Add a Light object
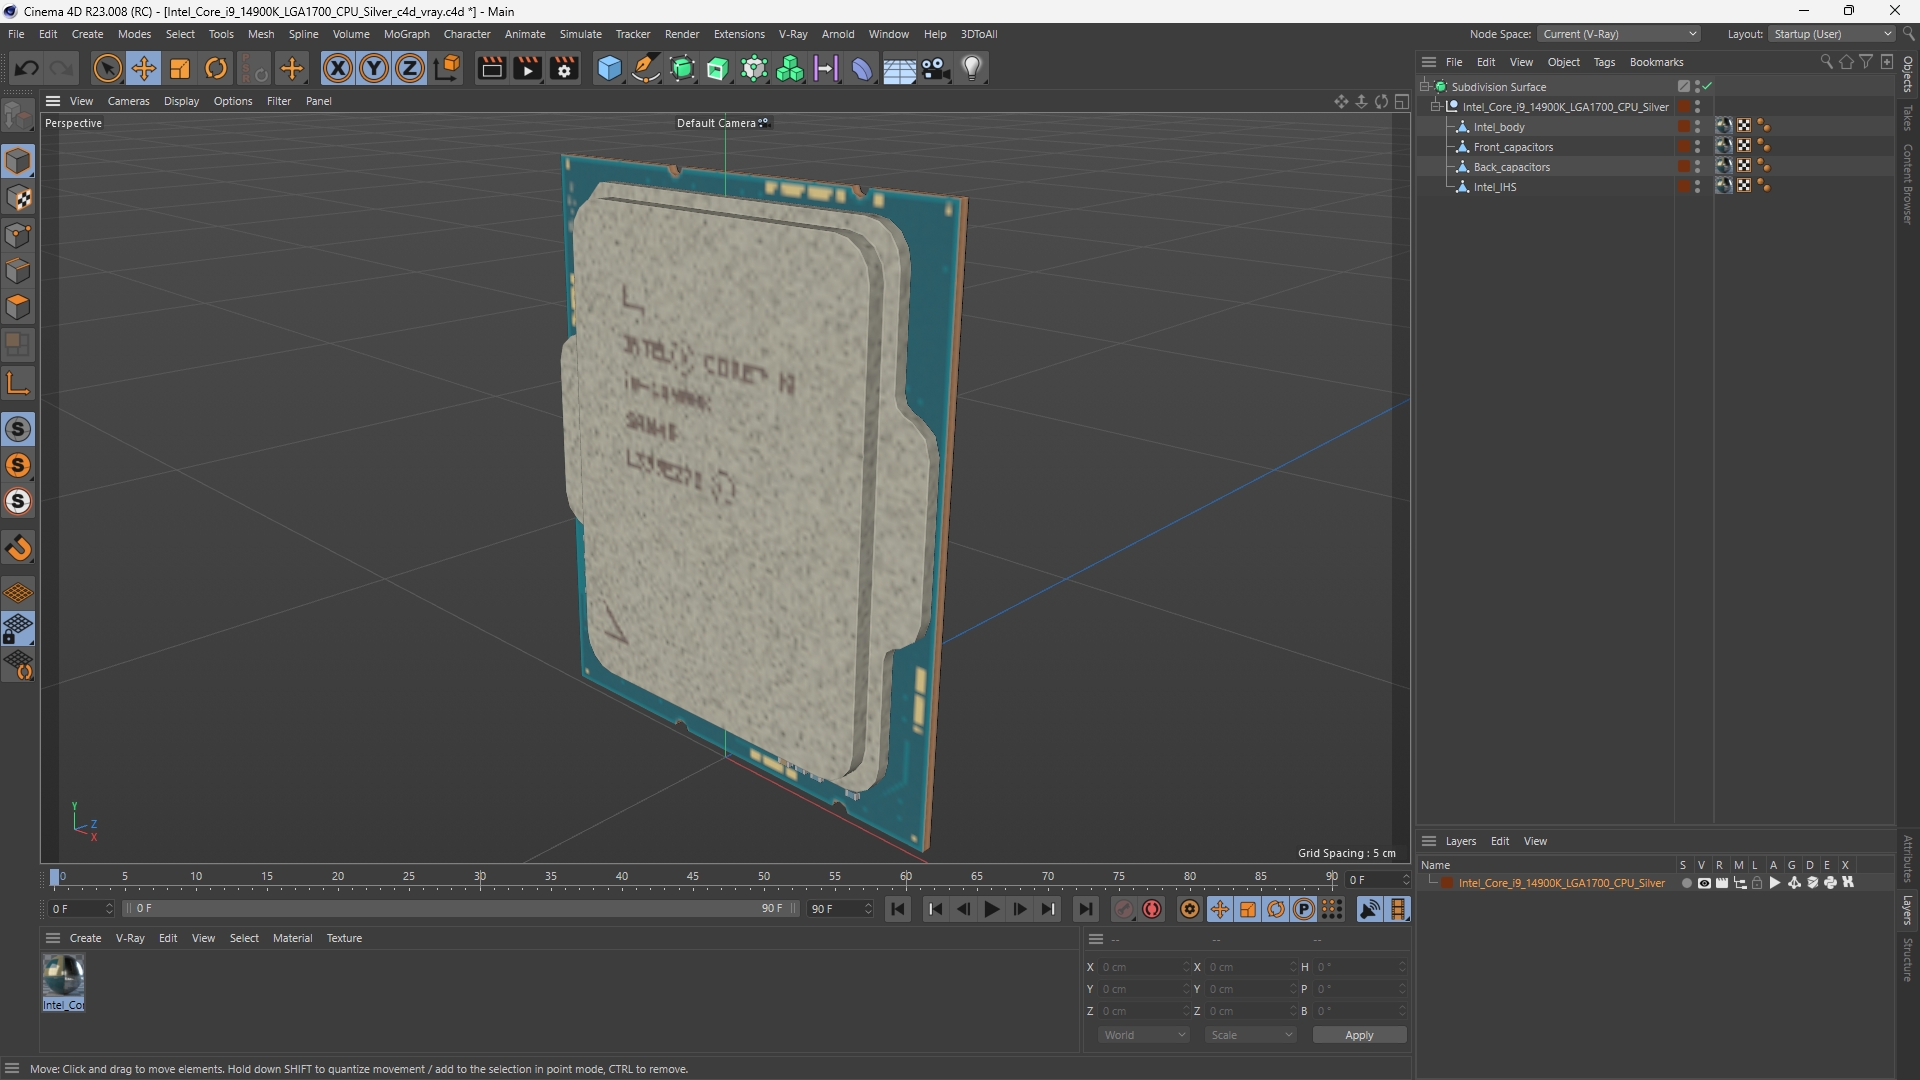Screen dimensions: 1920x1080 click(972, 68)
